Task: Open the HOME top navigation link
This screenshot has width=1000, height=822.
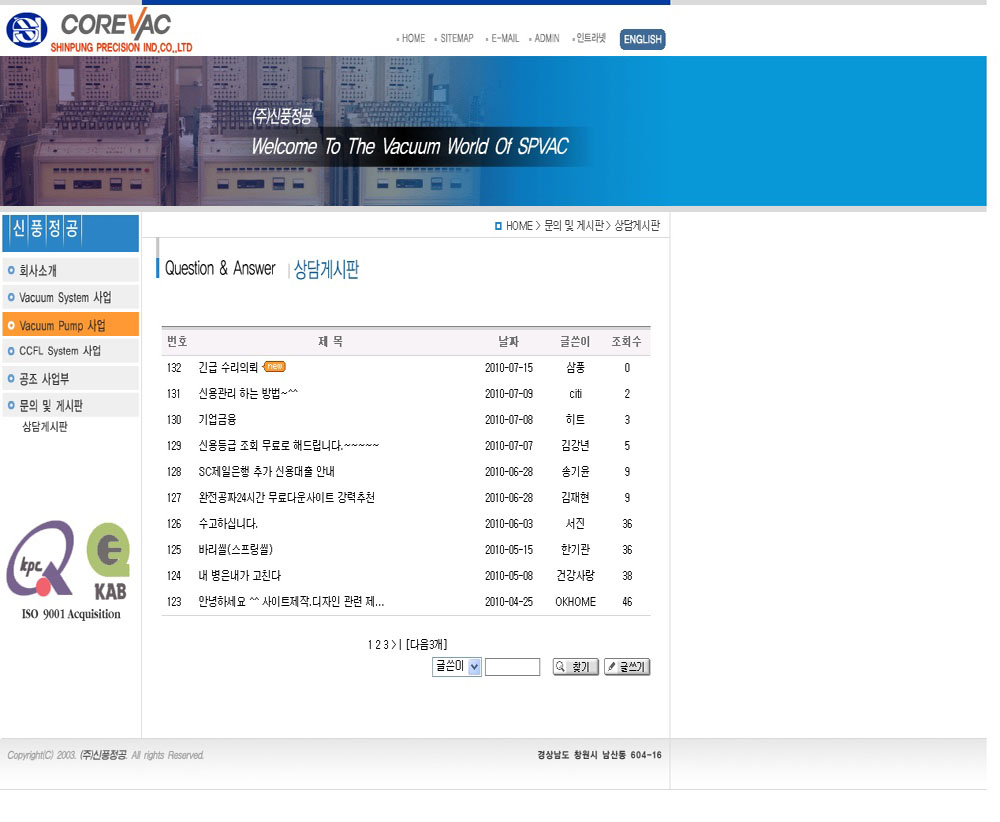Action: tap(412, 39)
